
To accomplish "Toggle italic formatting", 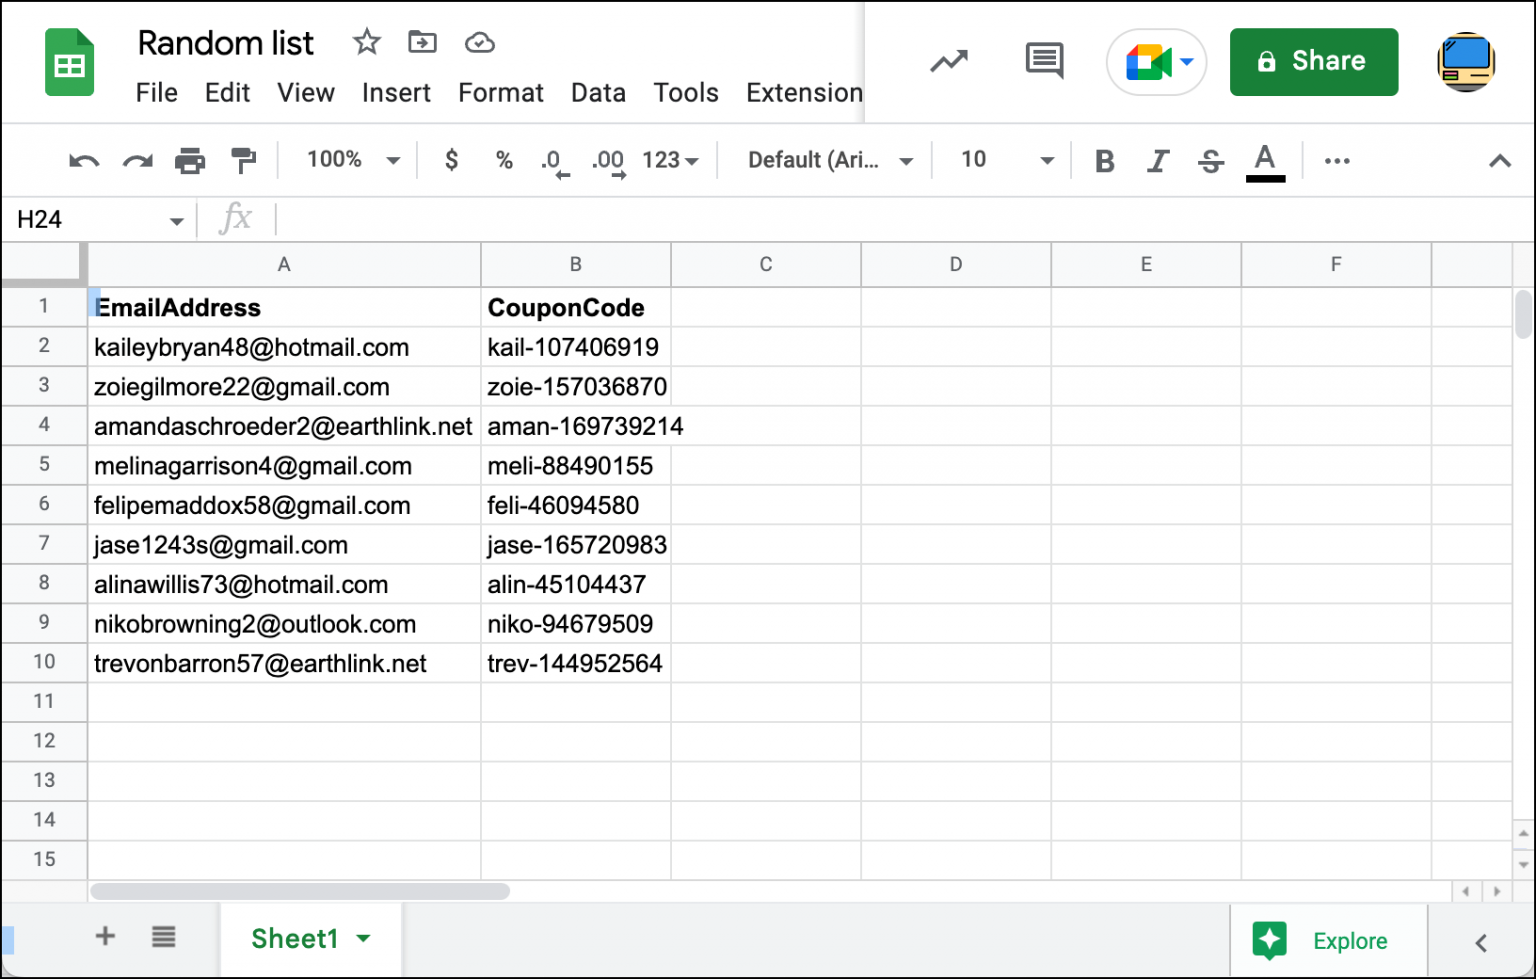I will point(1158,160).
